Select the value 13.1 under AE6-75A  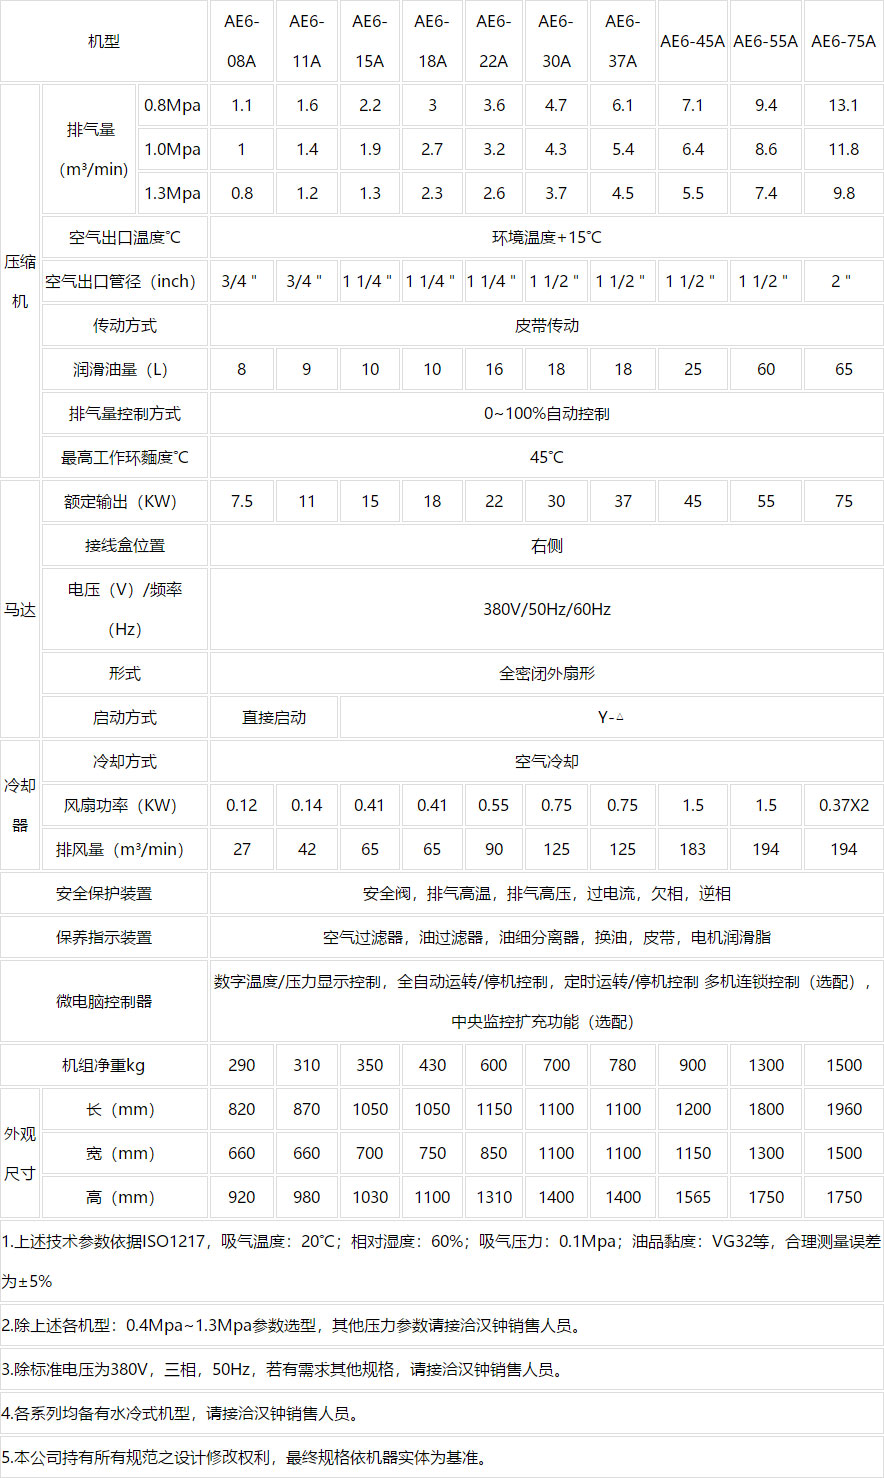[843, 104]
